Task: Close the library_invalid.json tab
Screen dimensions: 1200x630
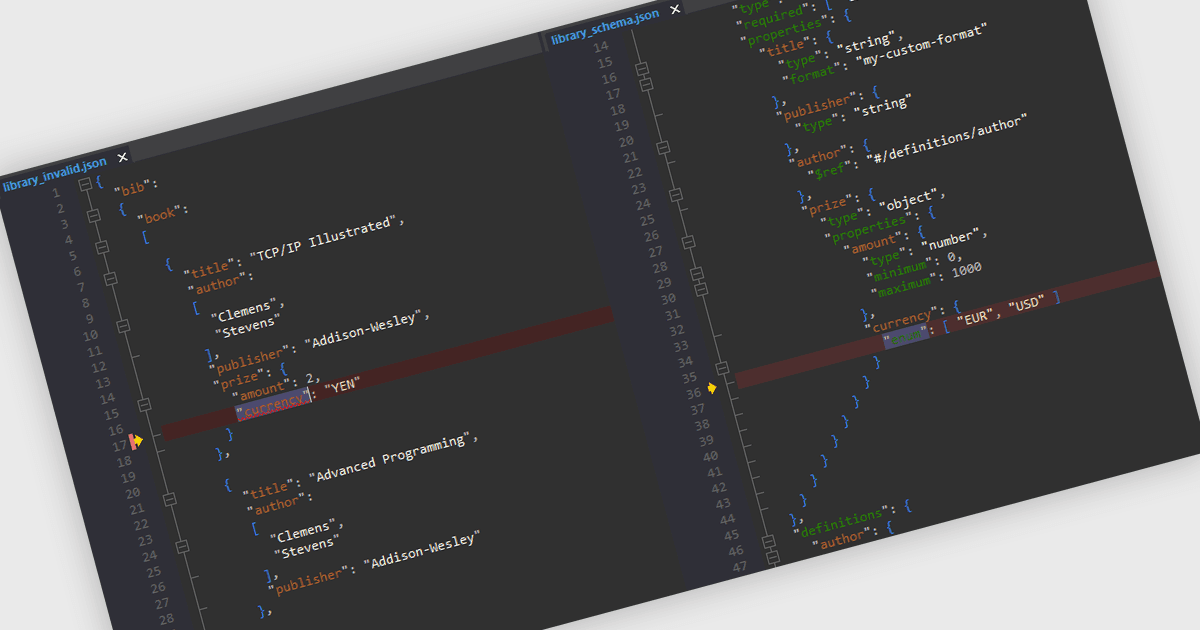Action: click(x=122, y=157)
